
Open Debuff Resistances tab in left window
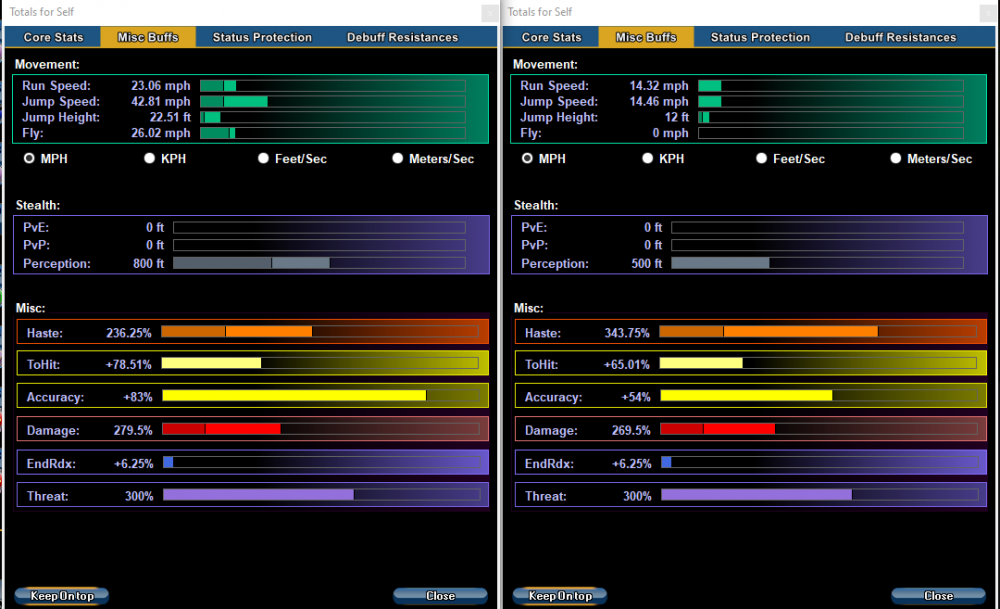tap(402, 37)
